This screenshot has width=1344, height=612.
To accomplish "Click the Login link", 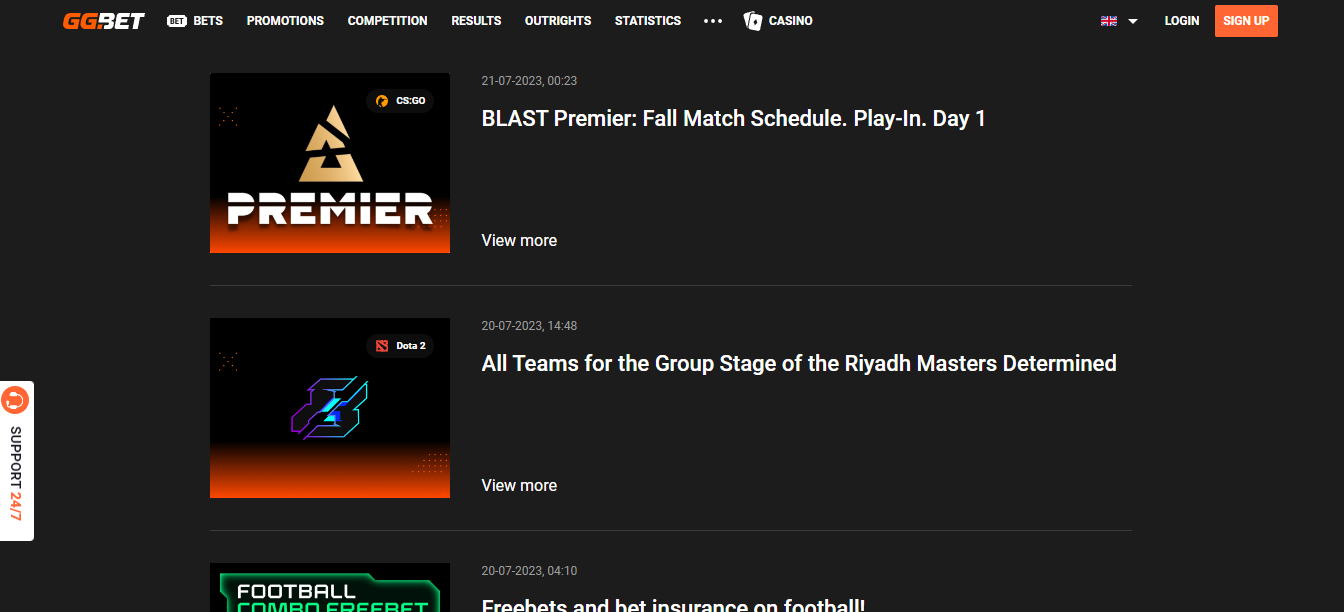I will click(x=1182, y=21).
